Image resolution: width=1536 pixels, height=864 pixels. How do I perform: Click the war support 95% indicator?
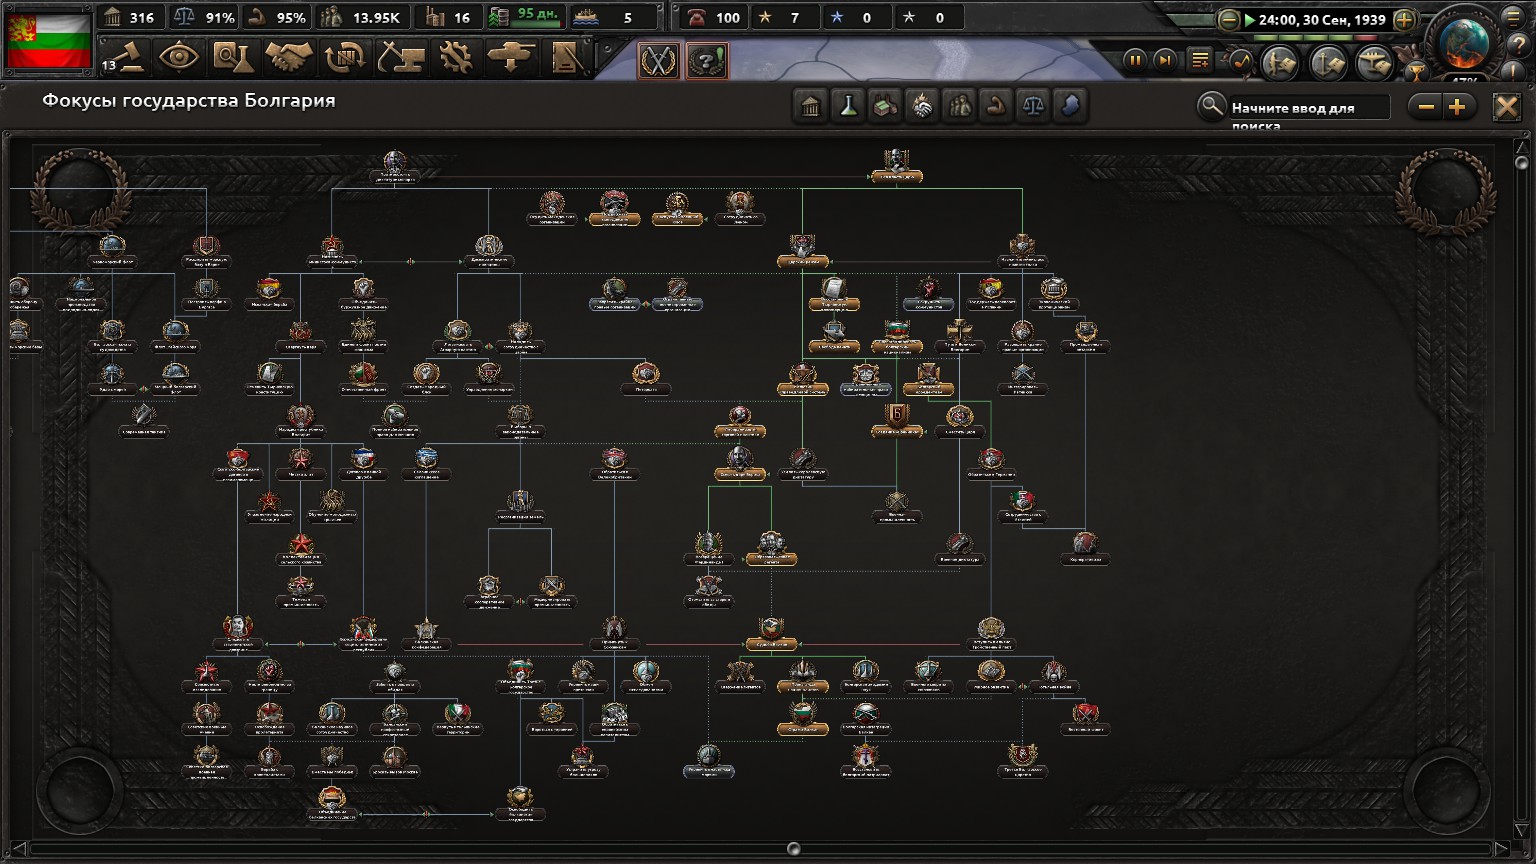pos(276,17)
